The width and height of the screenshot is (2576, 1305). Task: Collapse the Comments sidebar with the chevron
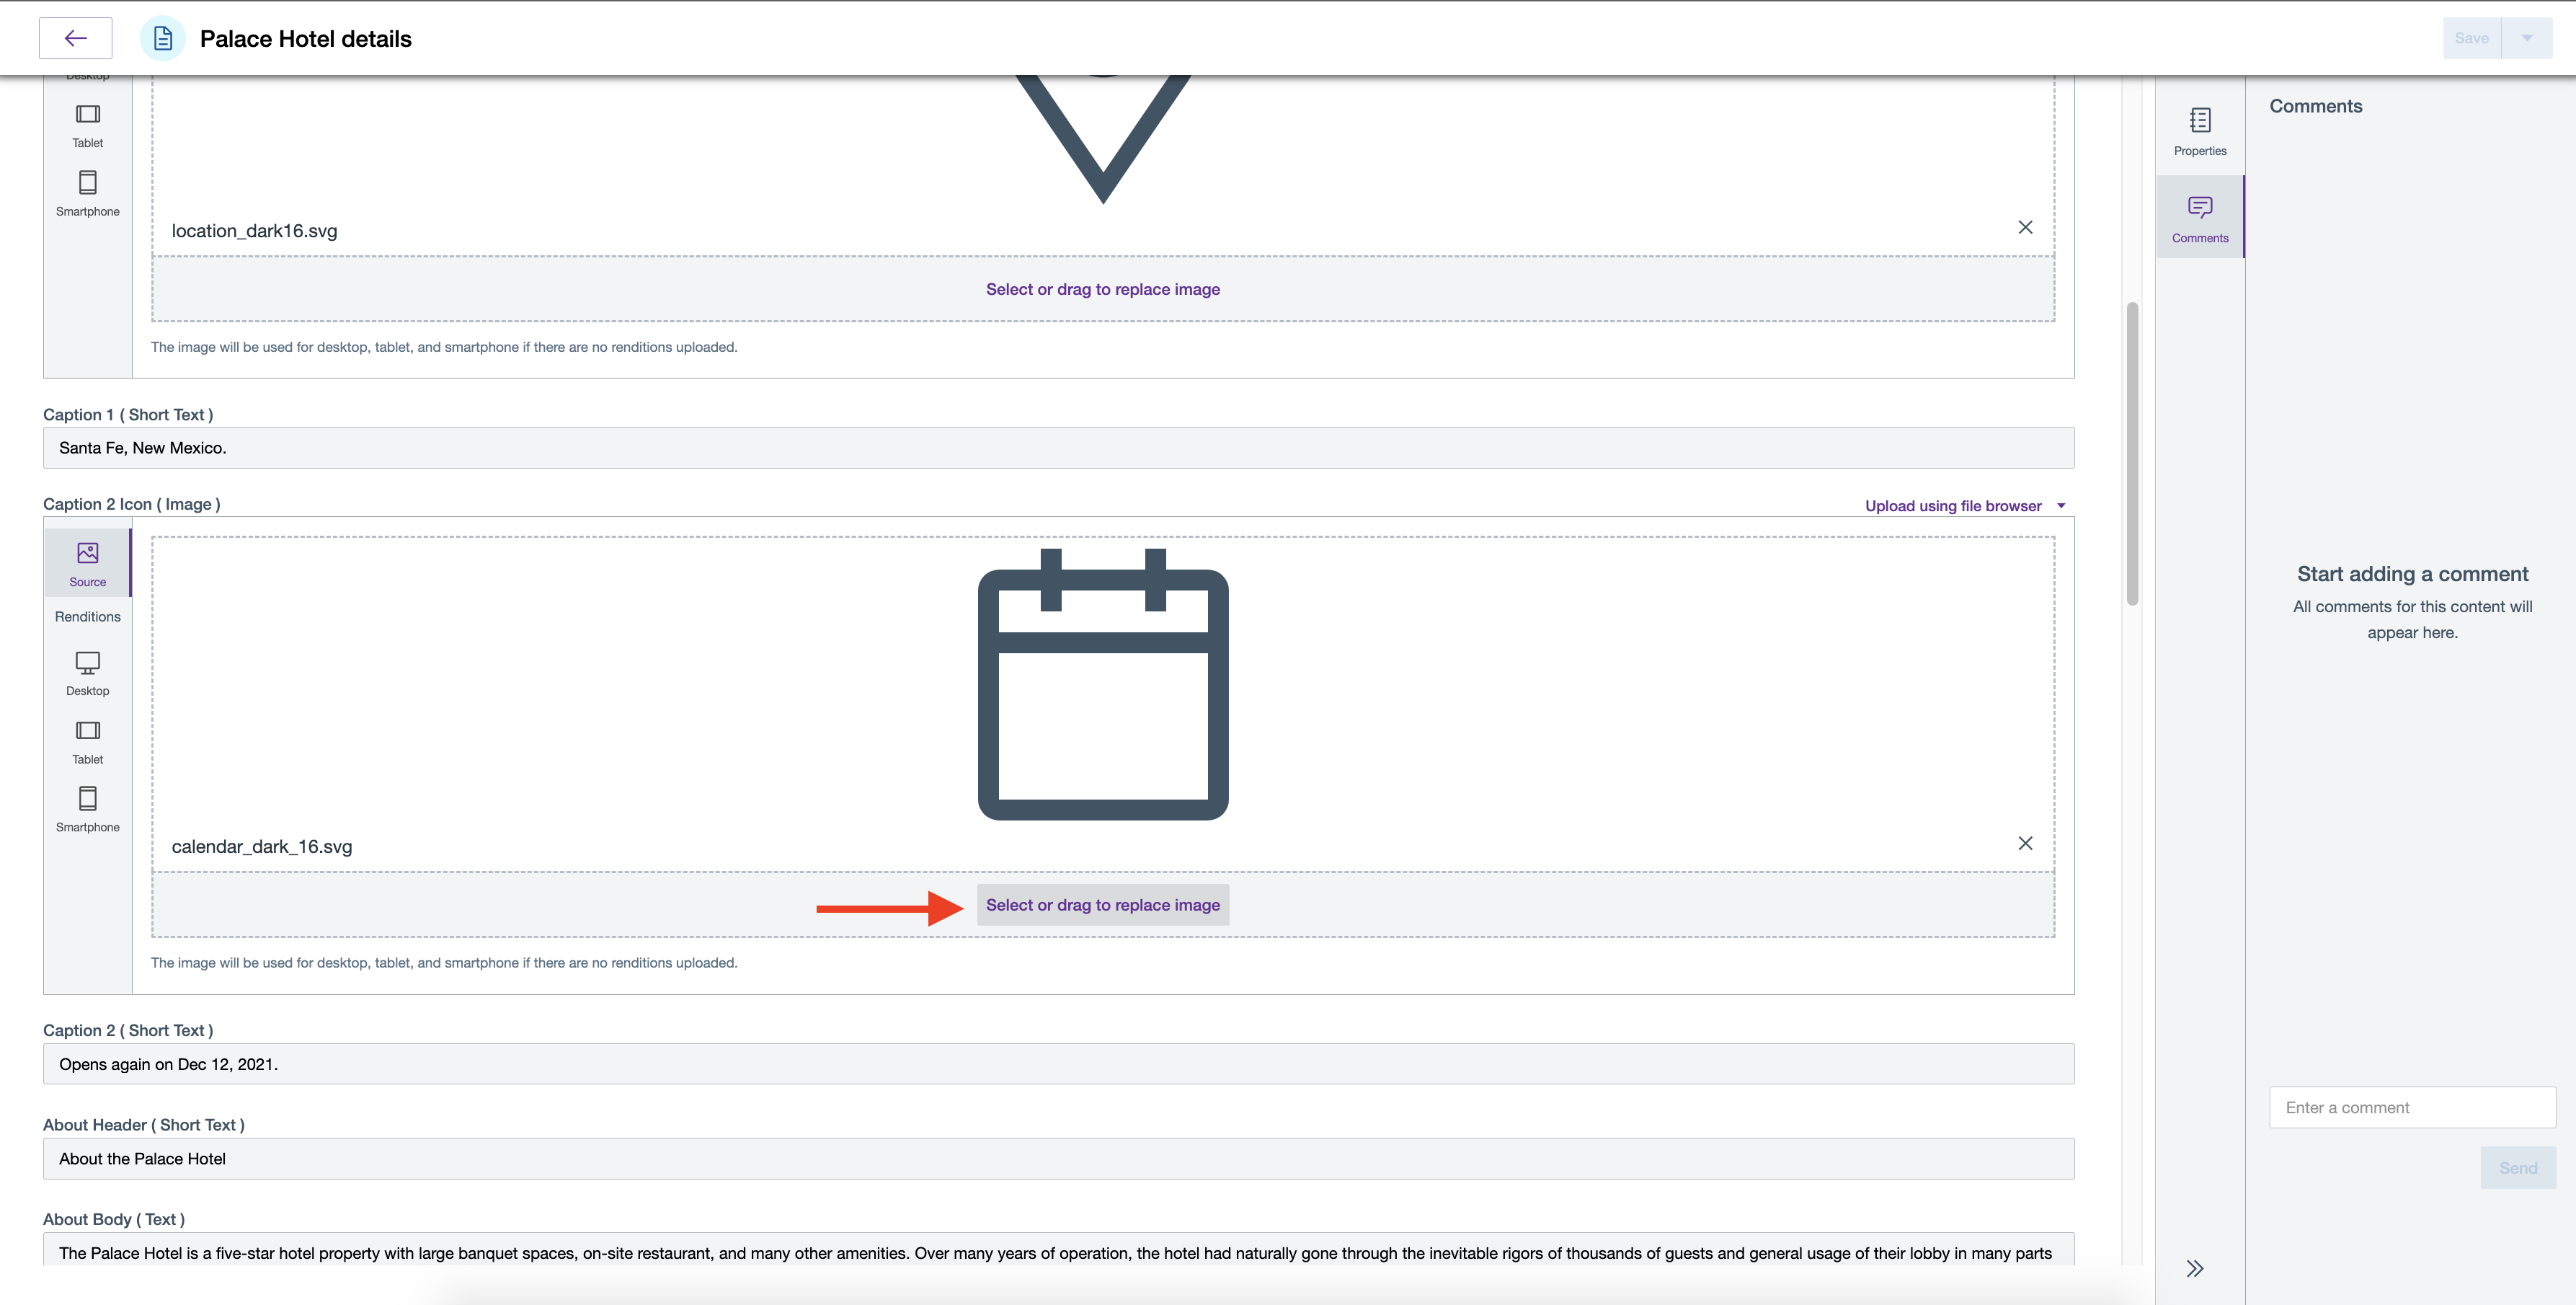(x=2196, y=1267)
